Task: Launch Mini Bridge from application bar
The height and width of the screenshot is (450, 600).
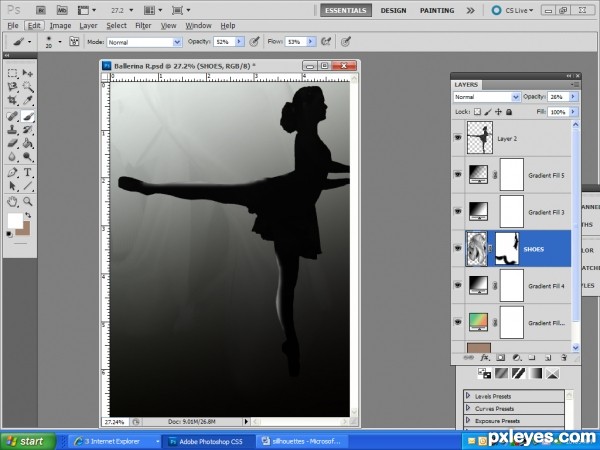Action: [62, 10]
